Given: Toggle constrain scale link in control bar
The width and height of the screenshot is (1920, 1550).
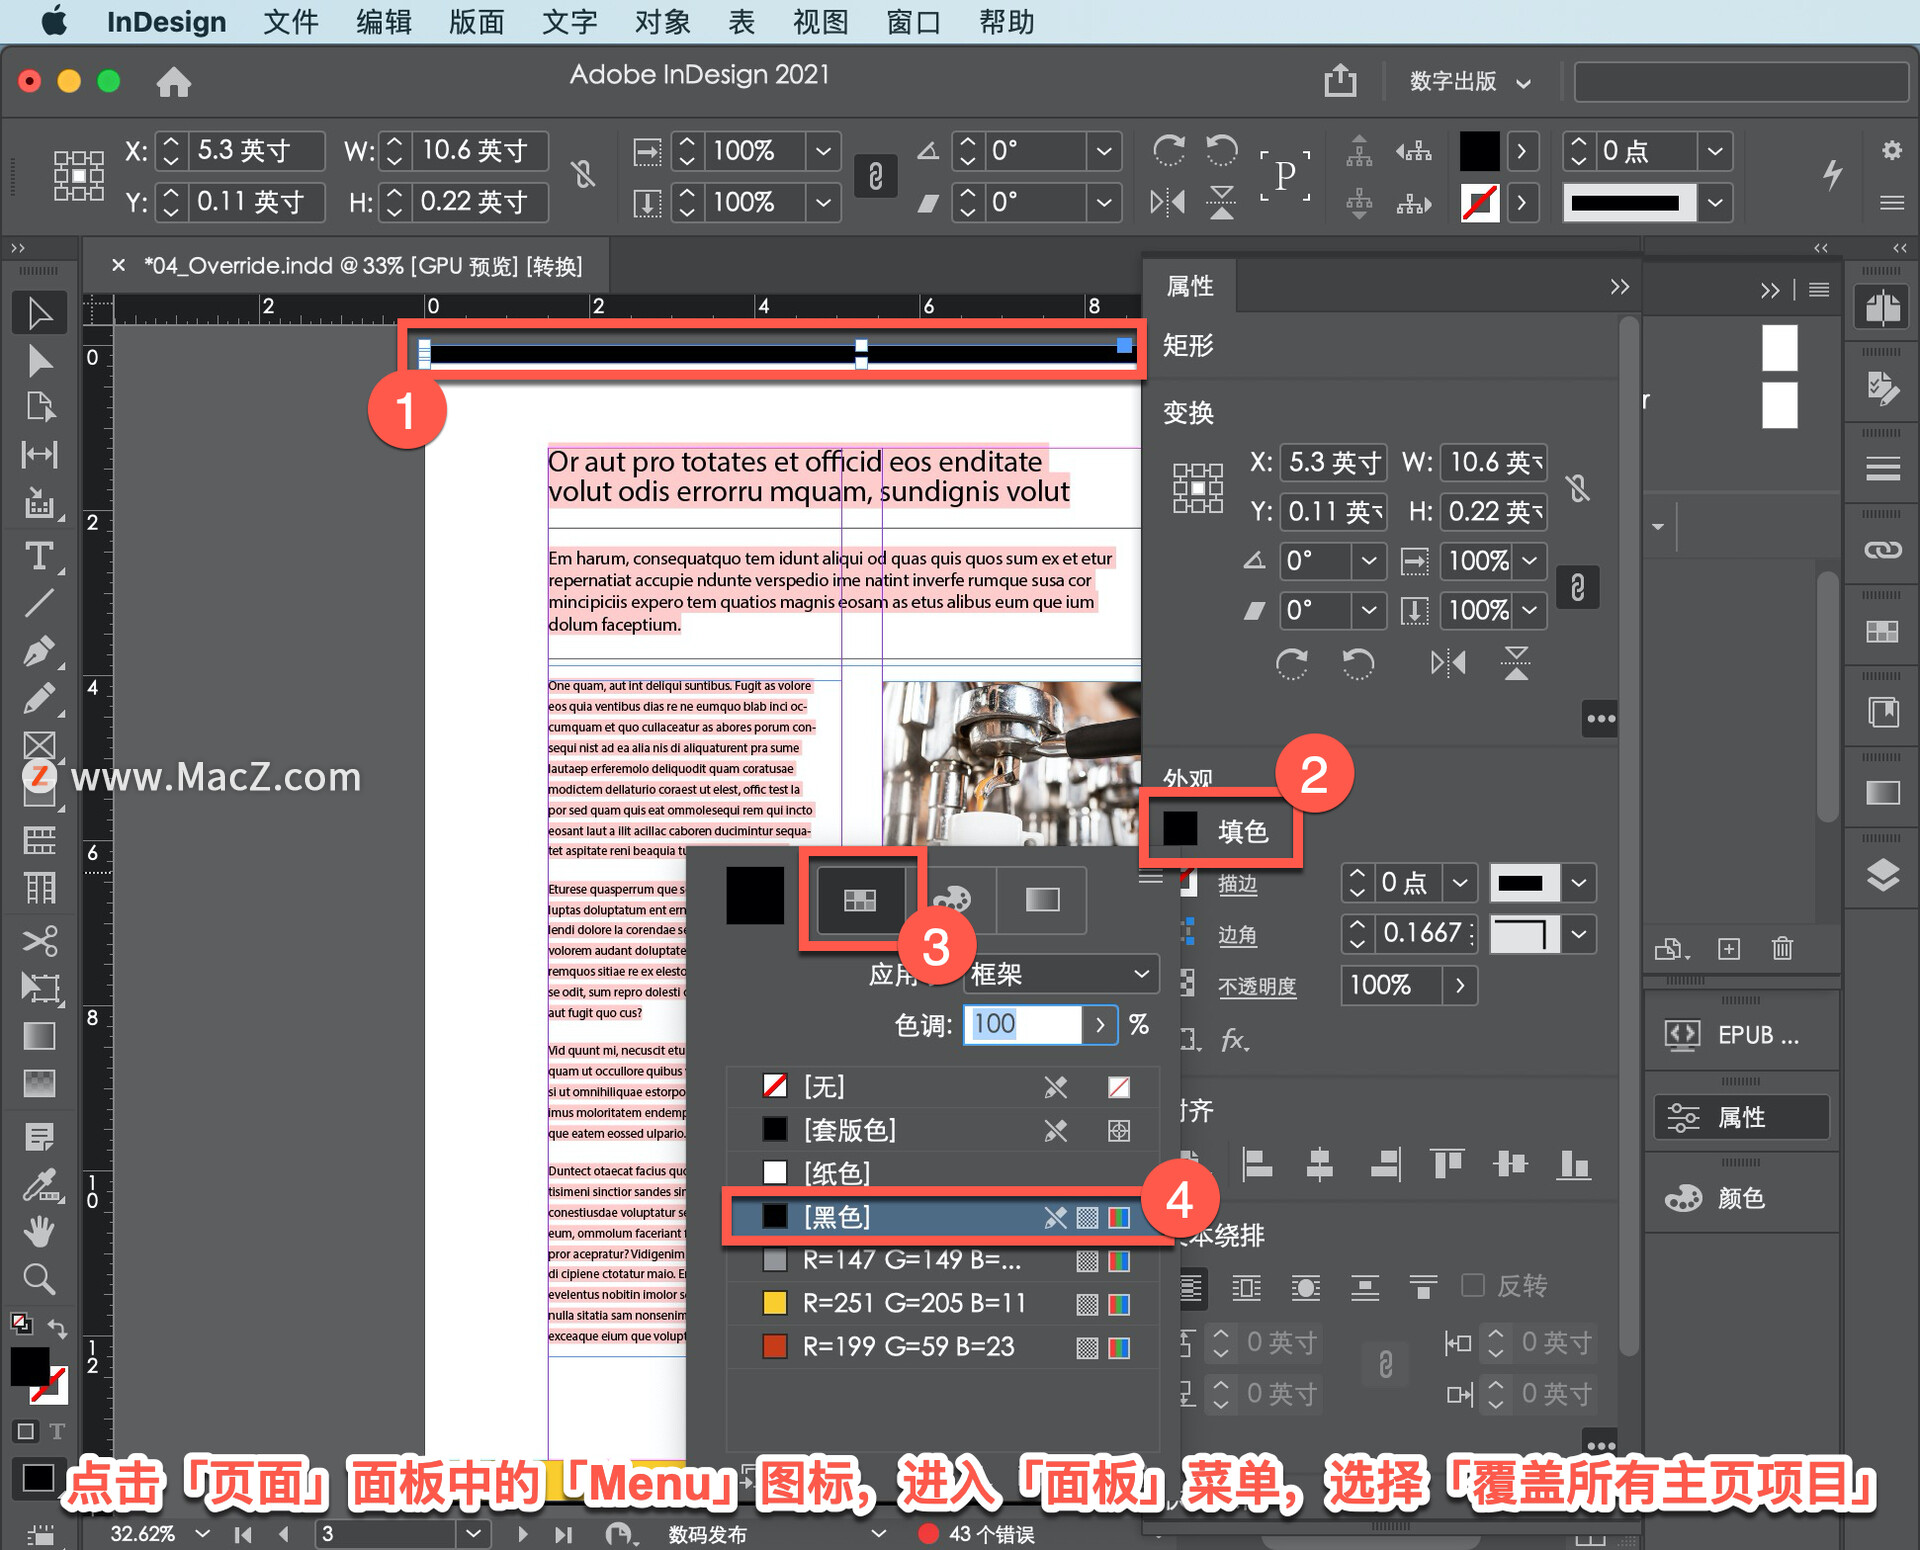Looking at the screenshot, I should [875, 176].
